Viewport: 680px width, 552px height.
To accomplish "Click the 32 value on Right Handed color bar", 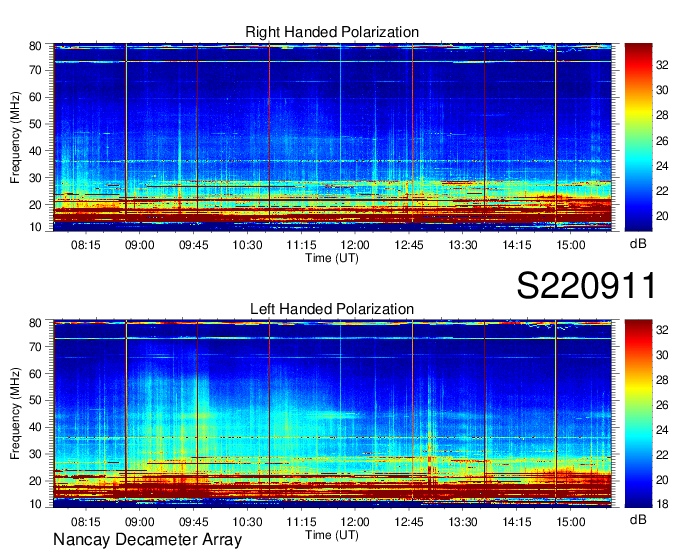I will click(x=662, y=65).
